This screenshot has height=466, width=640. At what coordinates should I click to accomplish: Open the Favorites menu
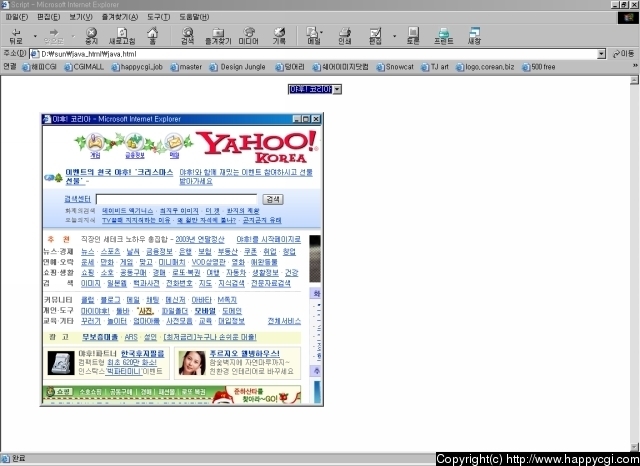120,17
